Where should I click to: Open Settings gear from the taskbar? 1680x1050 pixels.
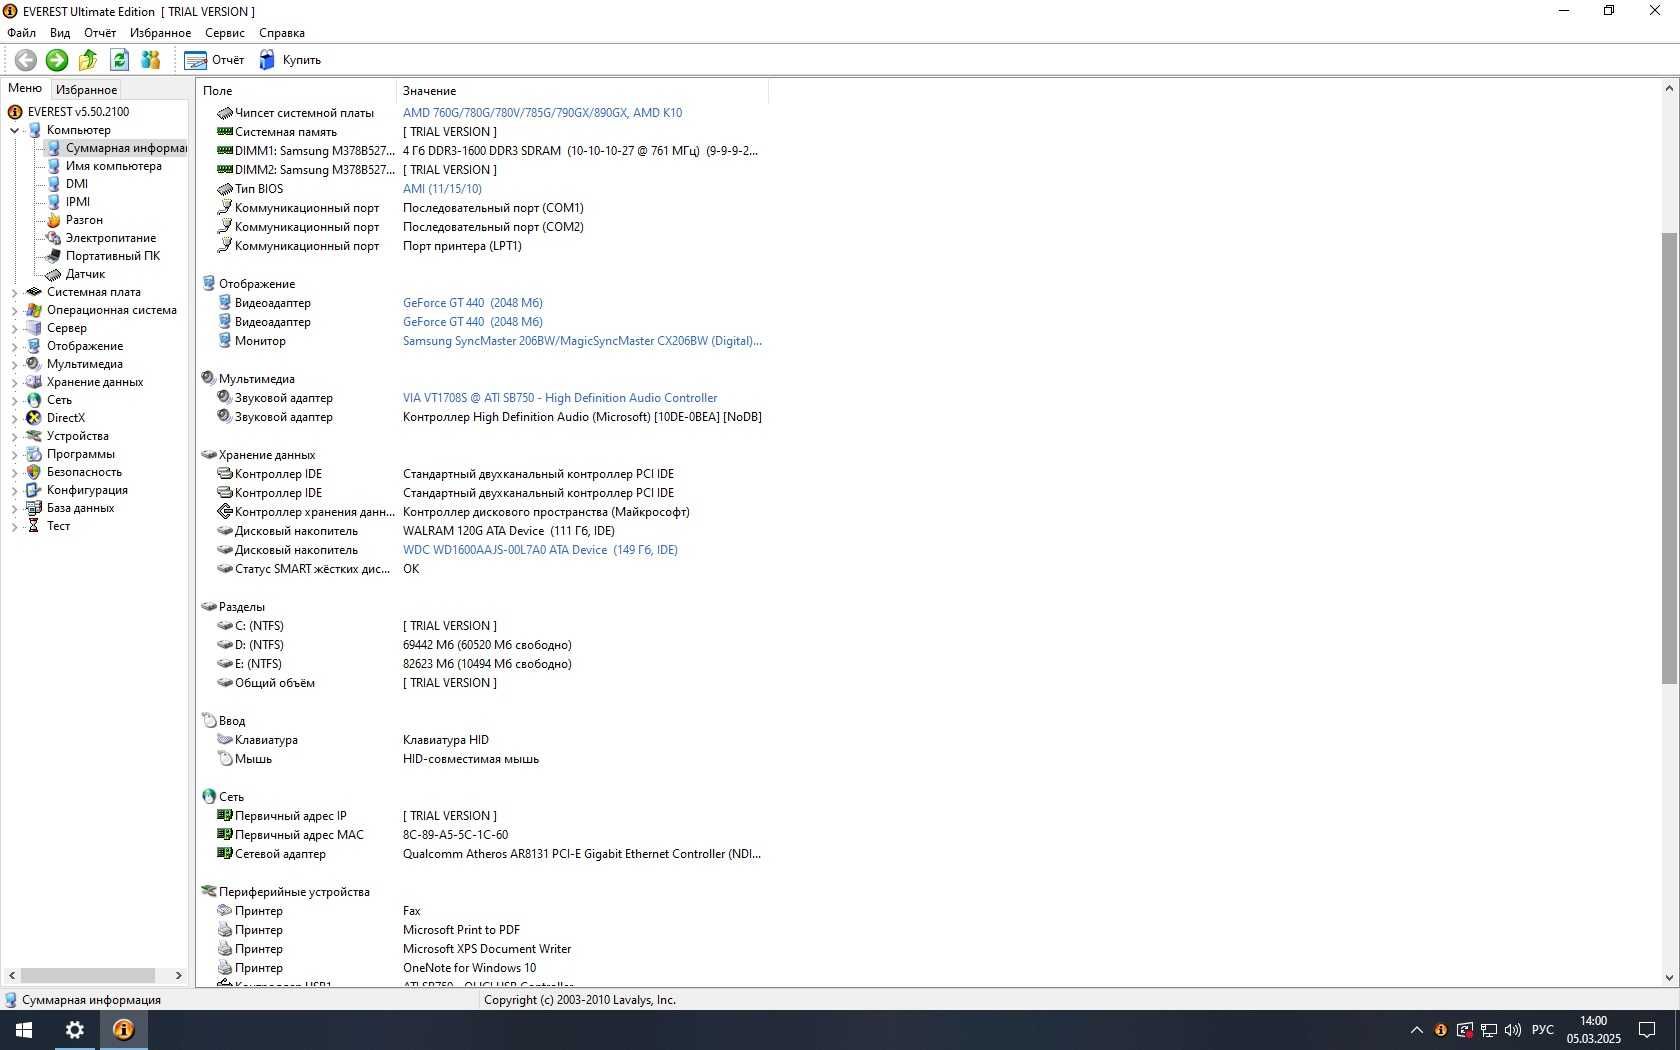click(x=75, y=1030)
